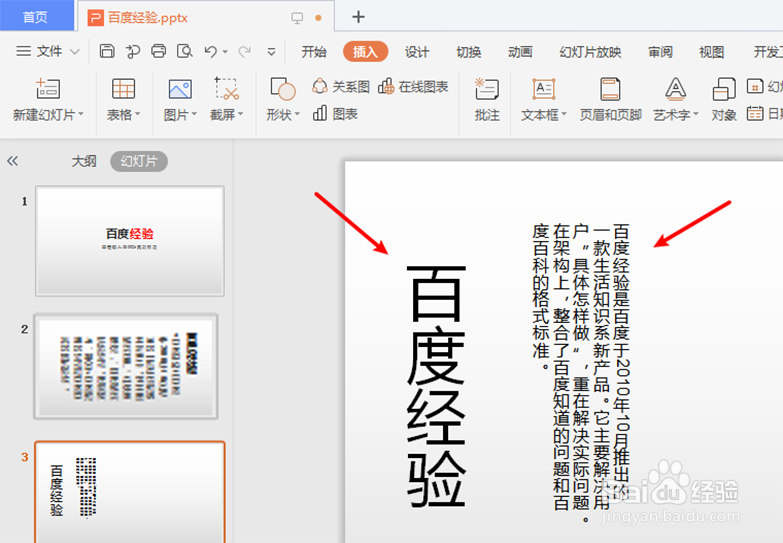
Task: Click the 形状 shapes icon
Action: (283, 89)
